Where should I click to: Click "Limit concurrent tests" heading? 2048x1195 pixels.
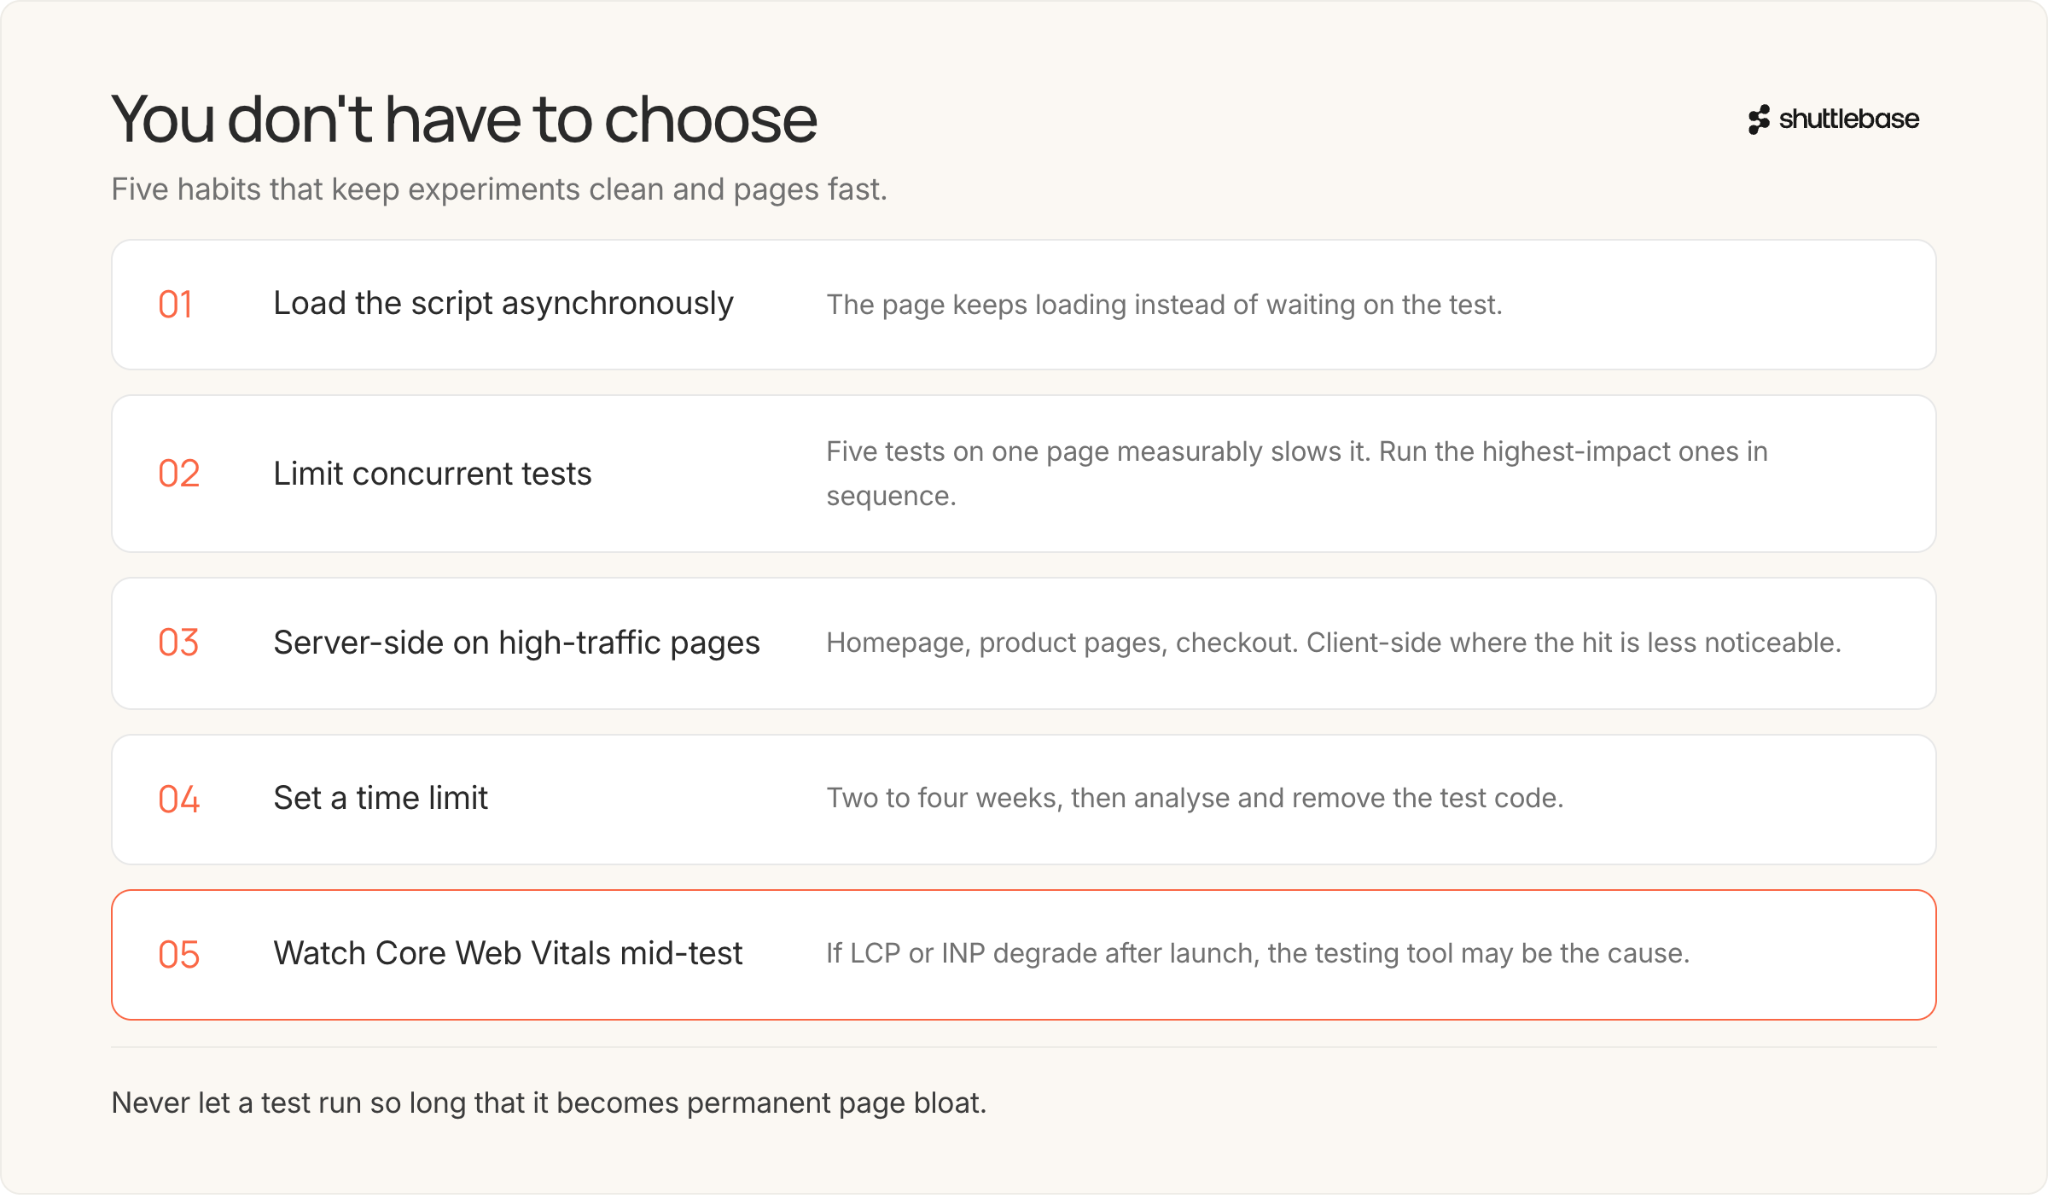point(432,474)
